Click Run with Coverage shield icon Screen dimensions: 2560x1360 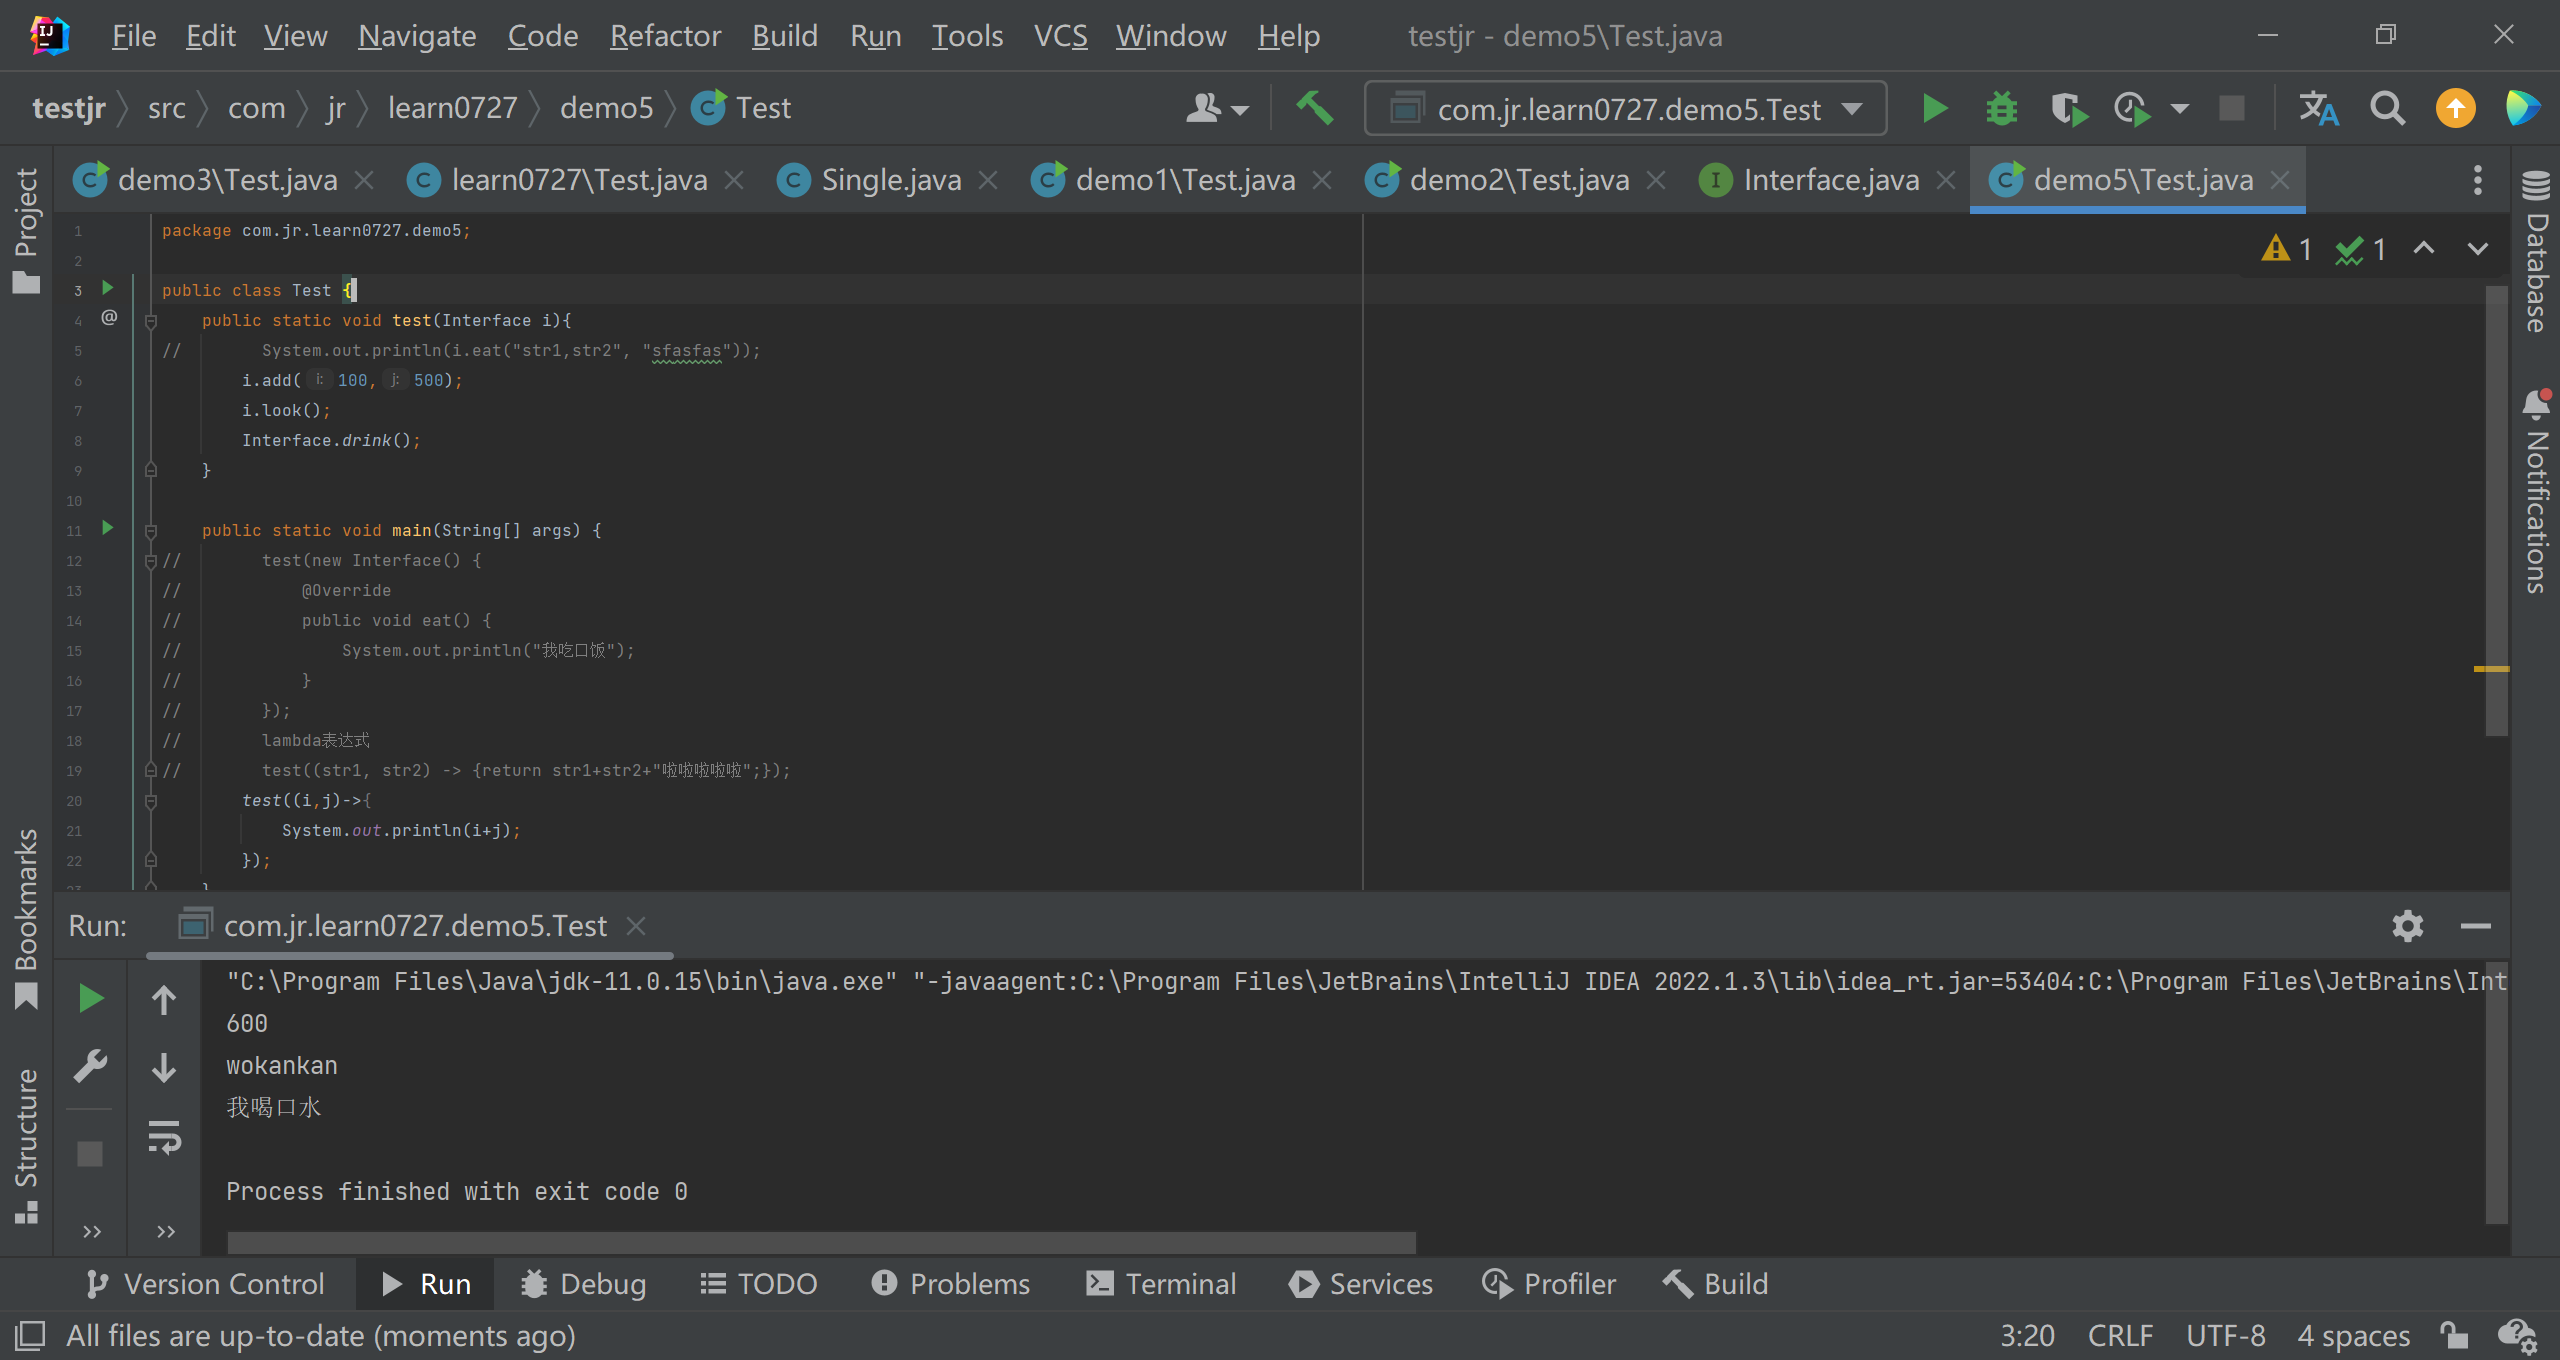click(2067, 108)
